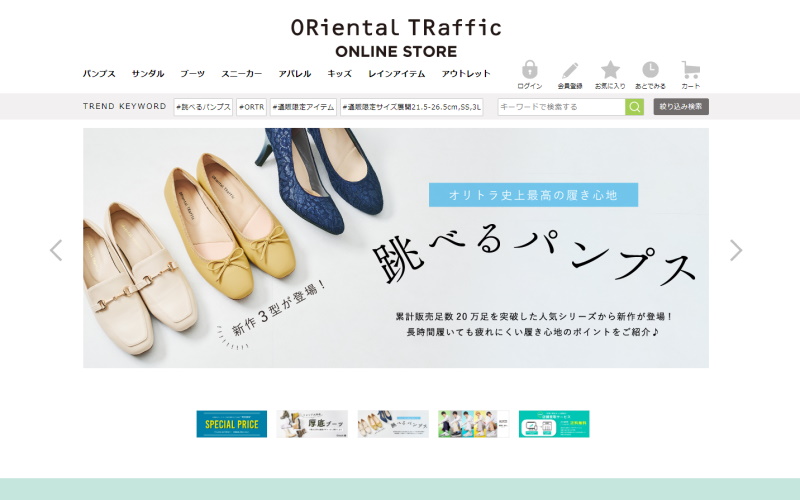This screenshot has width=800, height=500.
Task: Open the パンプス category menu
Action: click(99, 74)
